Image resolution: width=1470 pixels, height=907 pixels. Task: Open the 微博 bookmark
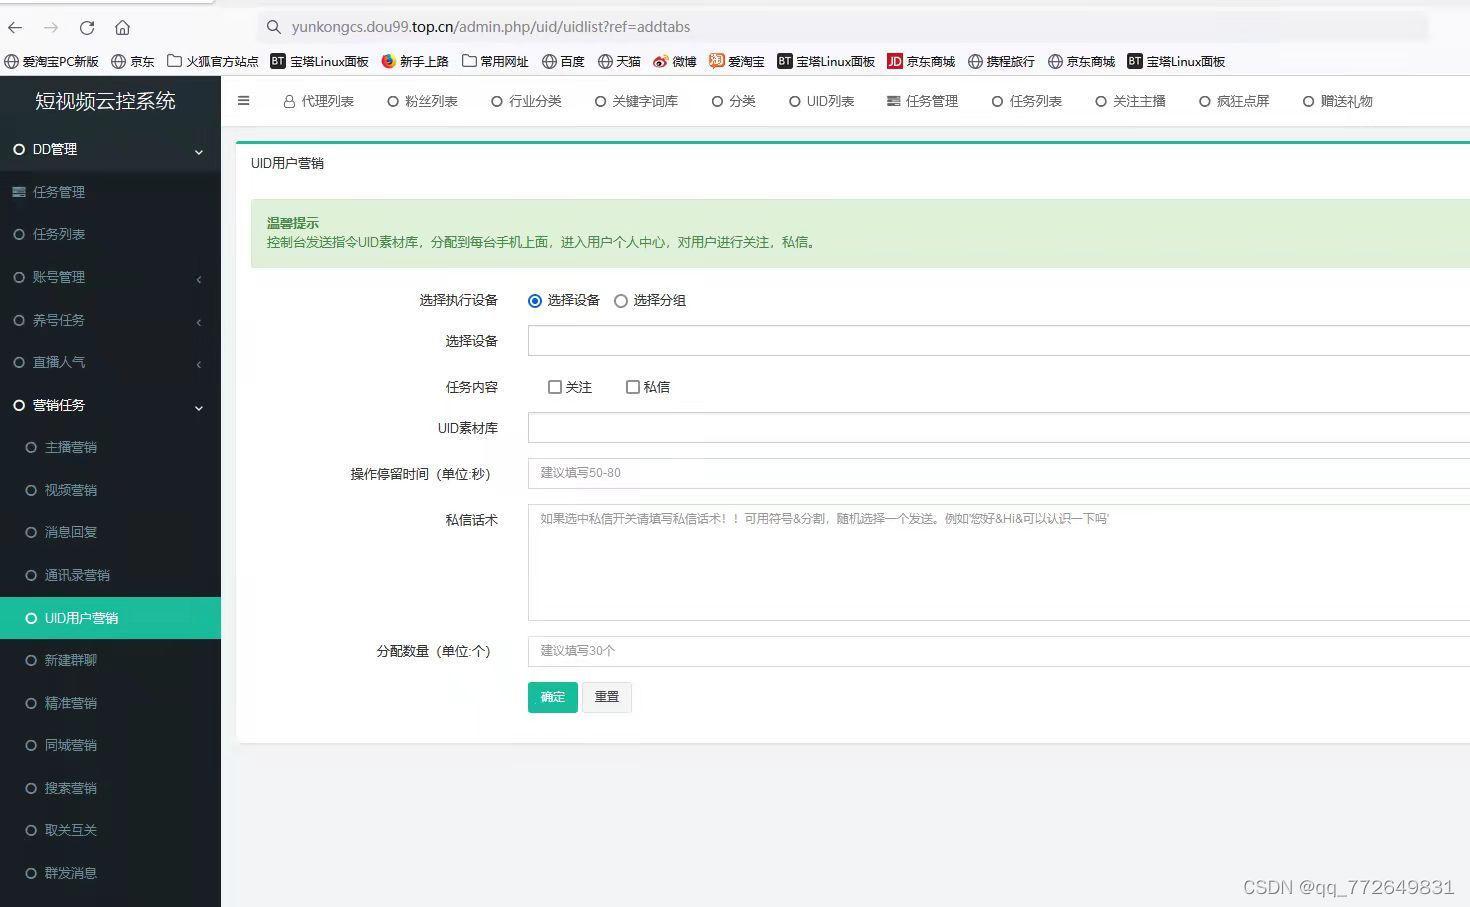coord(675,62)
